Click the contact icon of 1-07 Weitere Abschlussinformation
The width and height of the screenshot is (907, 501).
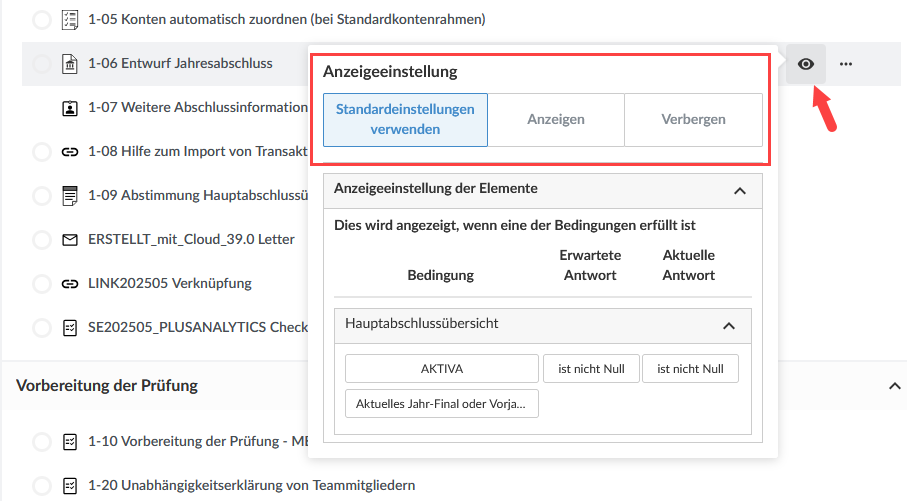tap(70, 108)
